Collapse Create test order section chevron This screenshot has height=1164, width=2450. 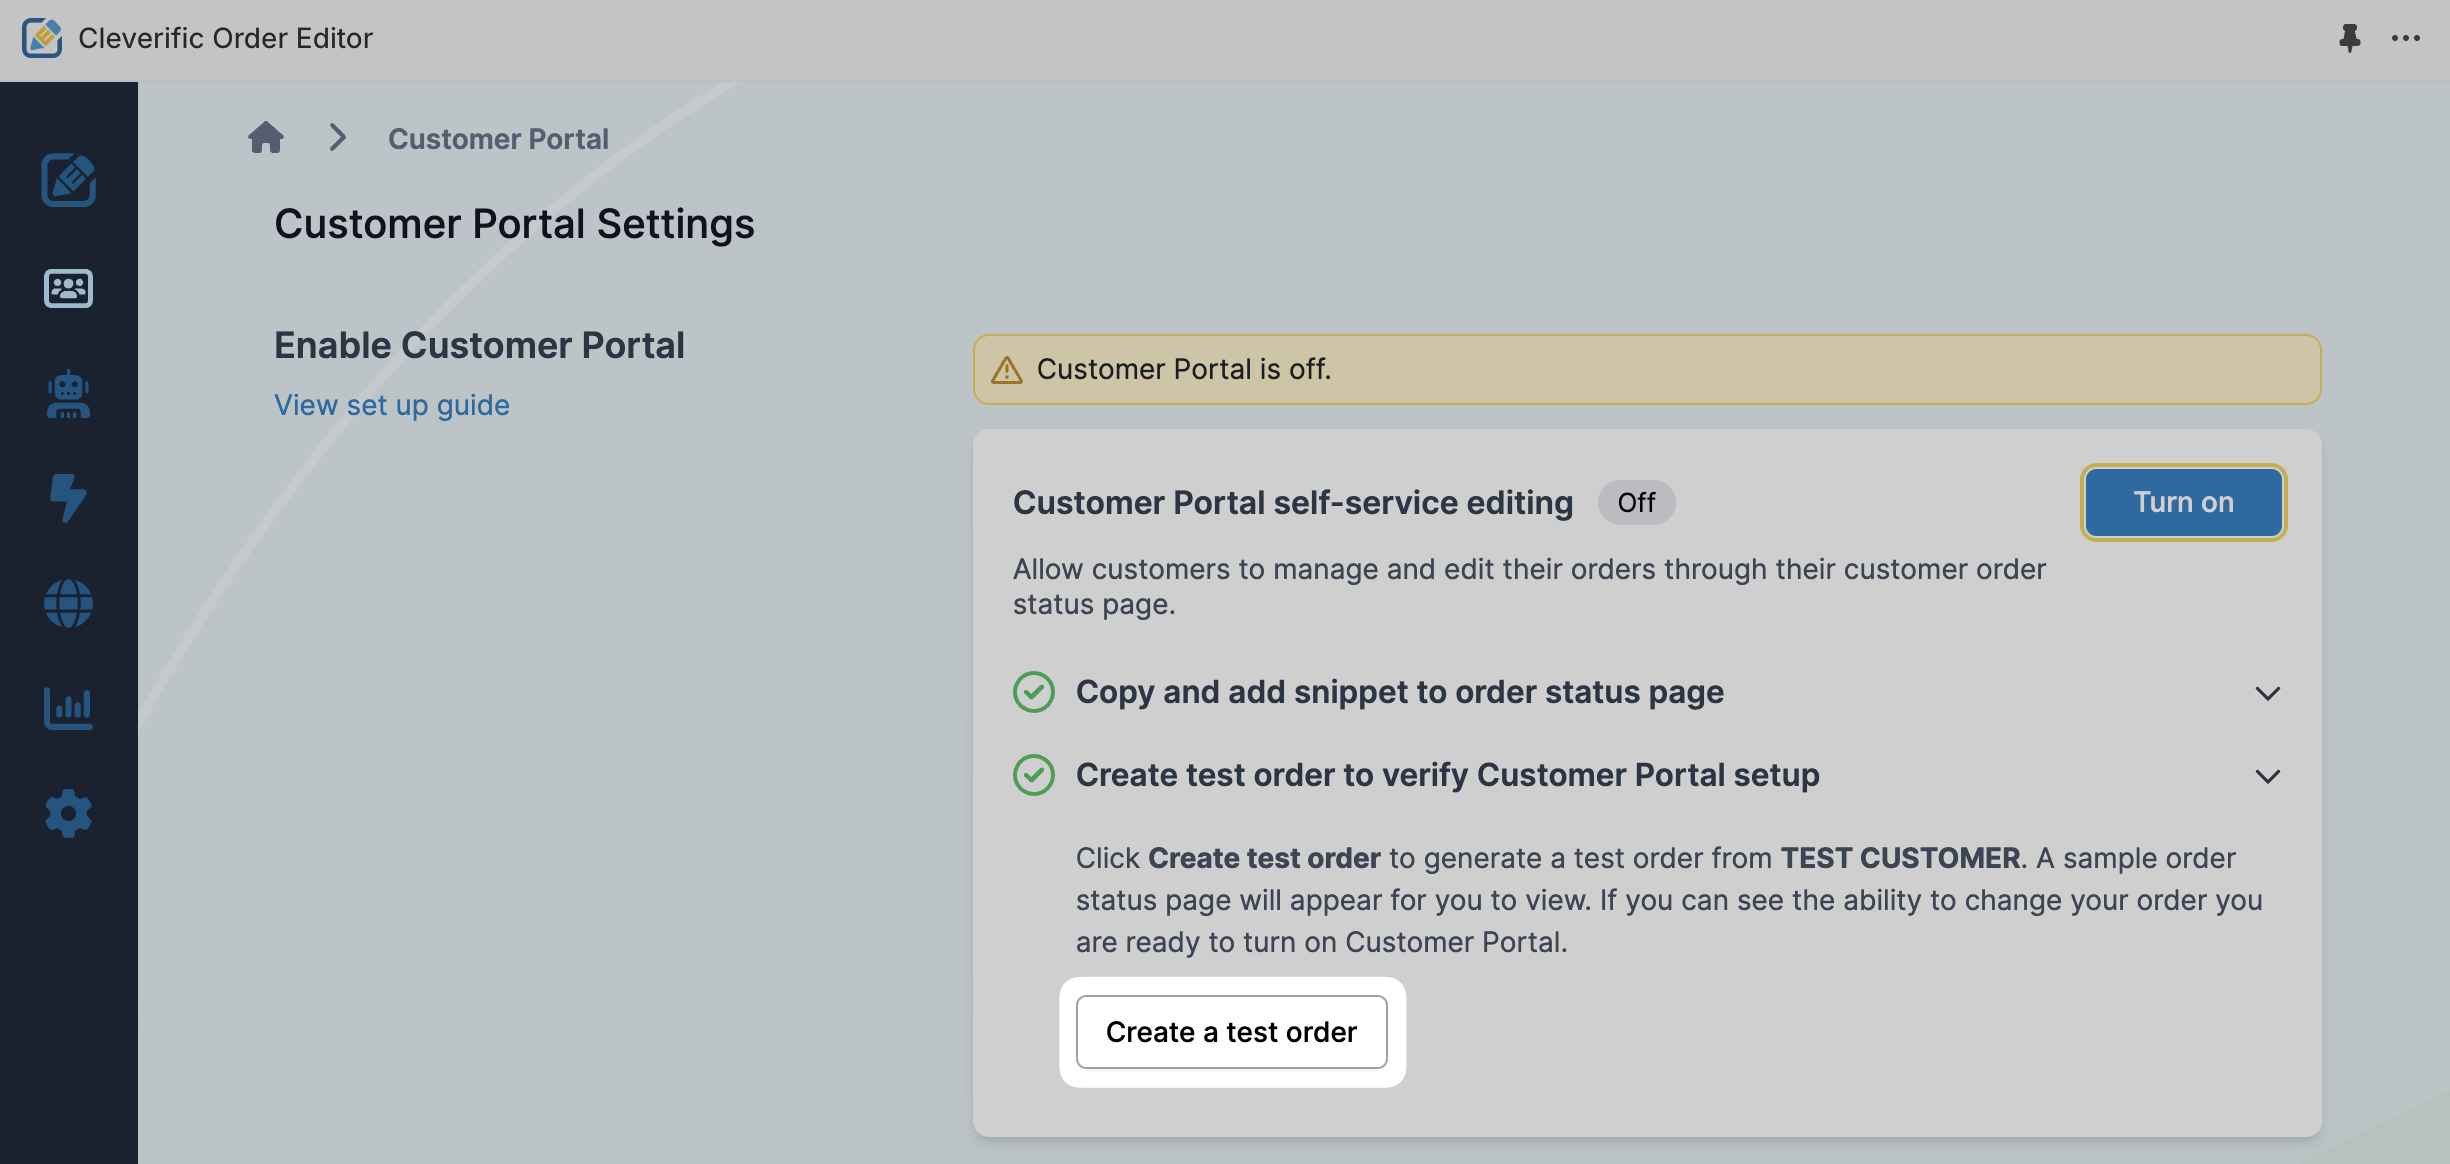coord(2268,776)
